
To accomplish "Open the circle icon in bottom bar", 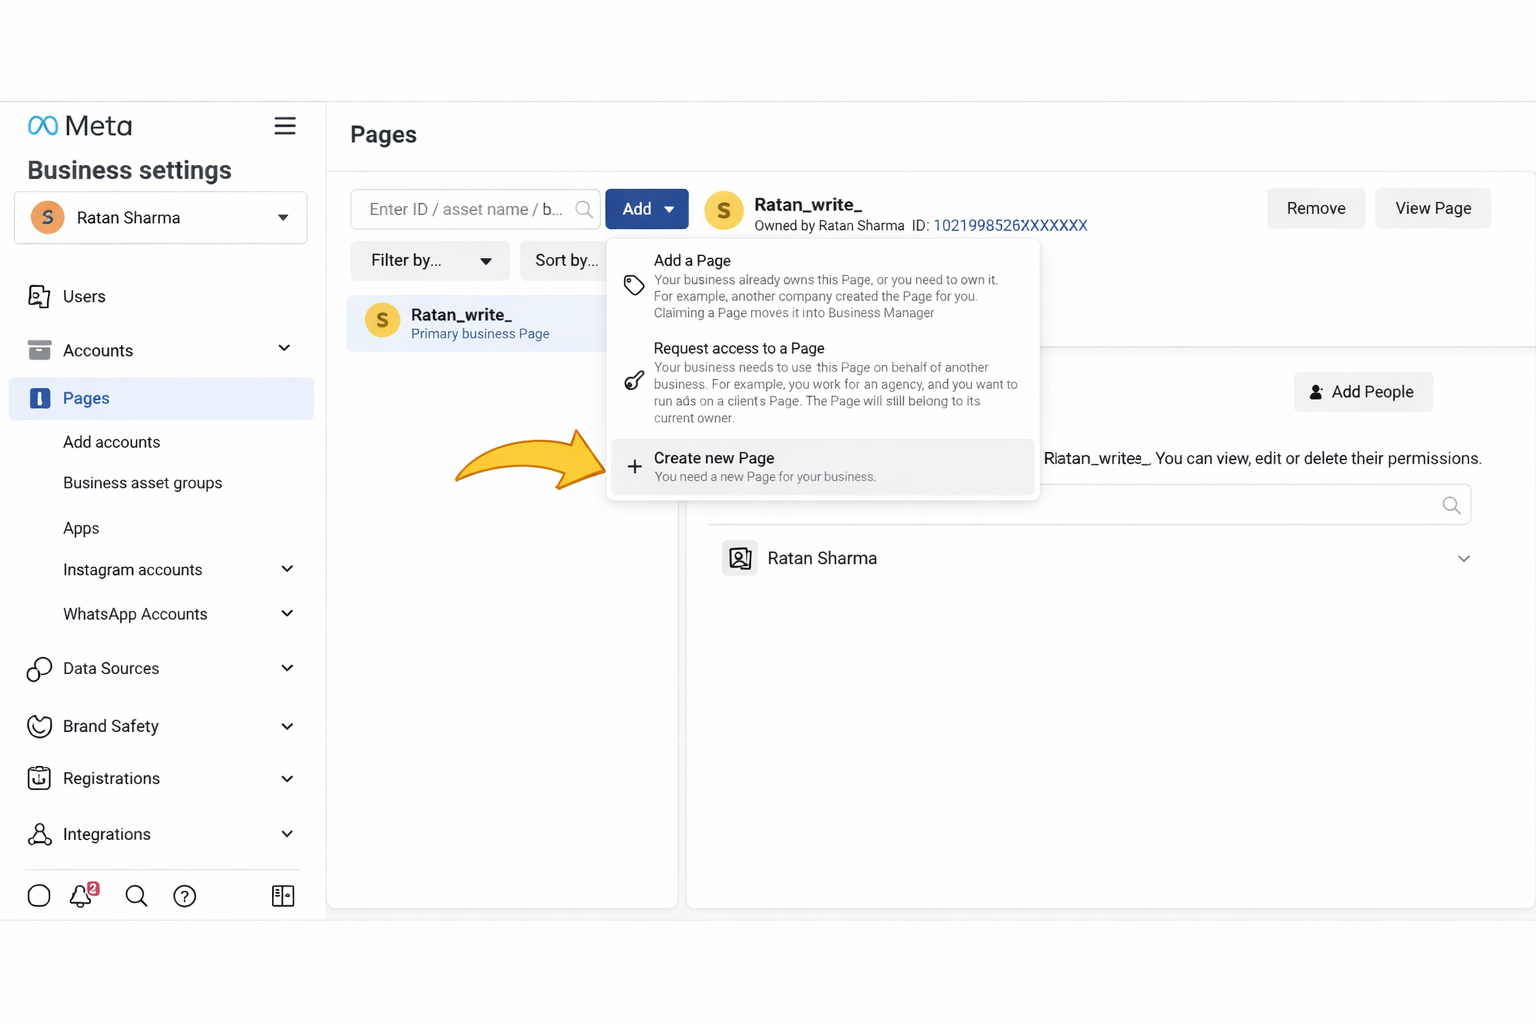I will [x=39, y=896].
